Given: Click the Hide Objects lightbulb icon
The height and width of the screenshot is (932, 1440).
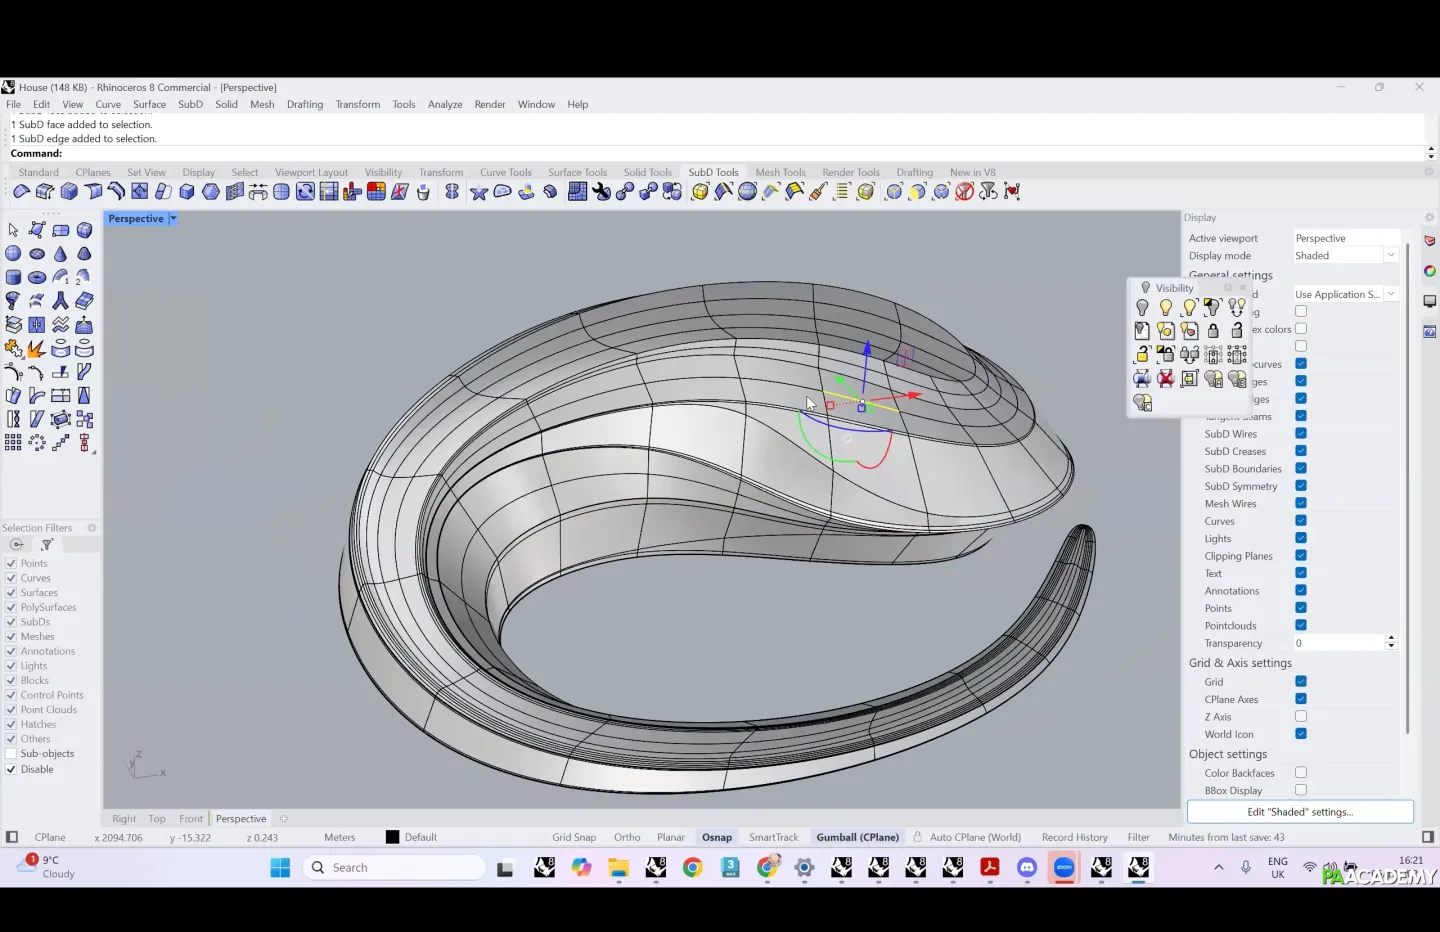Looking at the screenshot, I should [x=1142, y=308].
